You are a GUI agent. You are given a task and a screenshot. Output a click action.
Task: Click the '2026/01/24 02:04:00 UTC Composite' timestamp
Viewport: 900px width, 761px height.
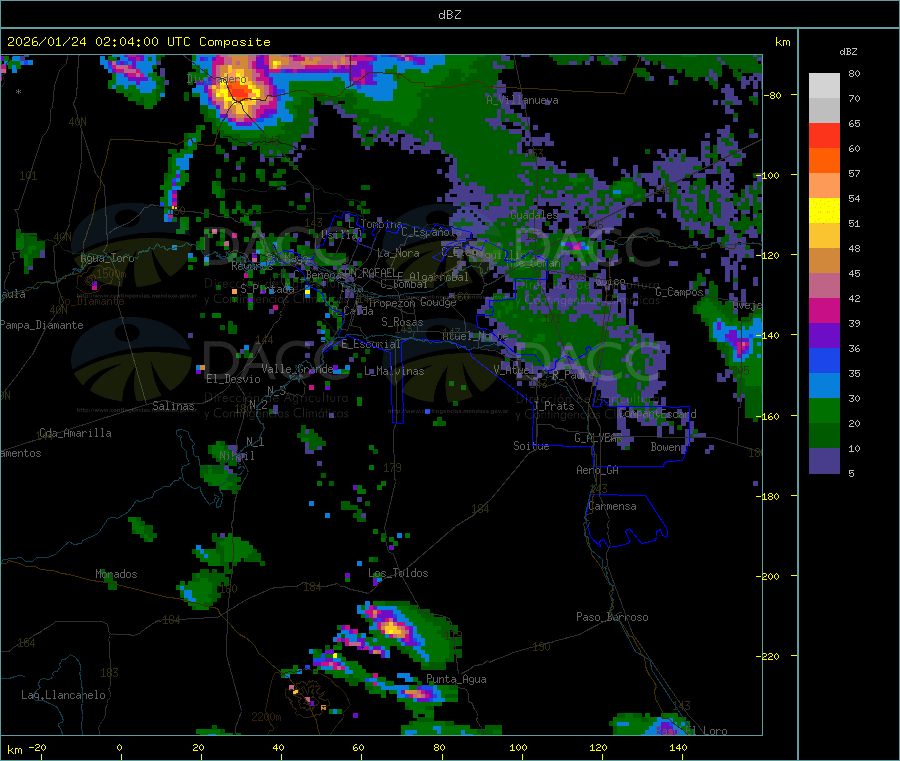coord(139,42)
